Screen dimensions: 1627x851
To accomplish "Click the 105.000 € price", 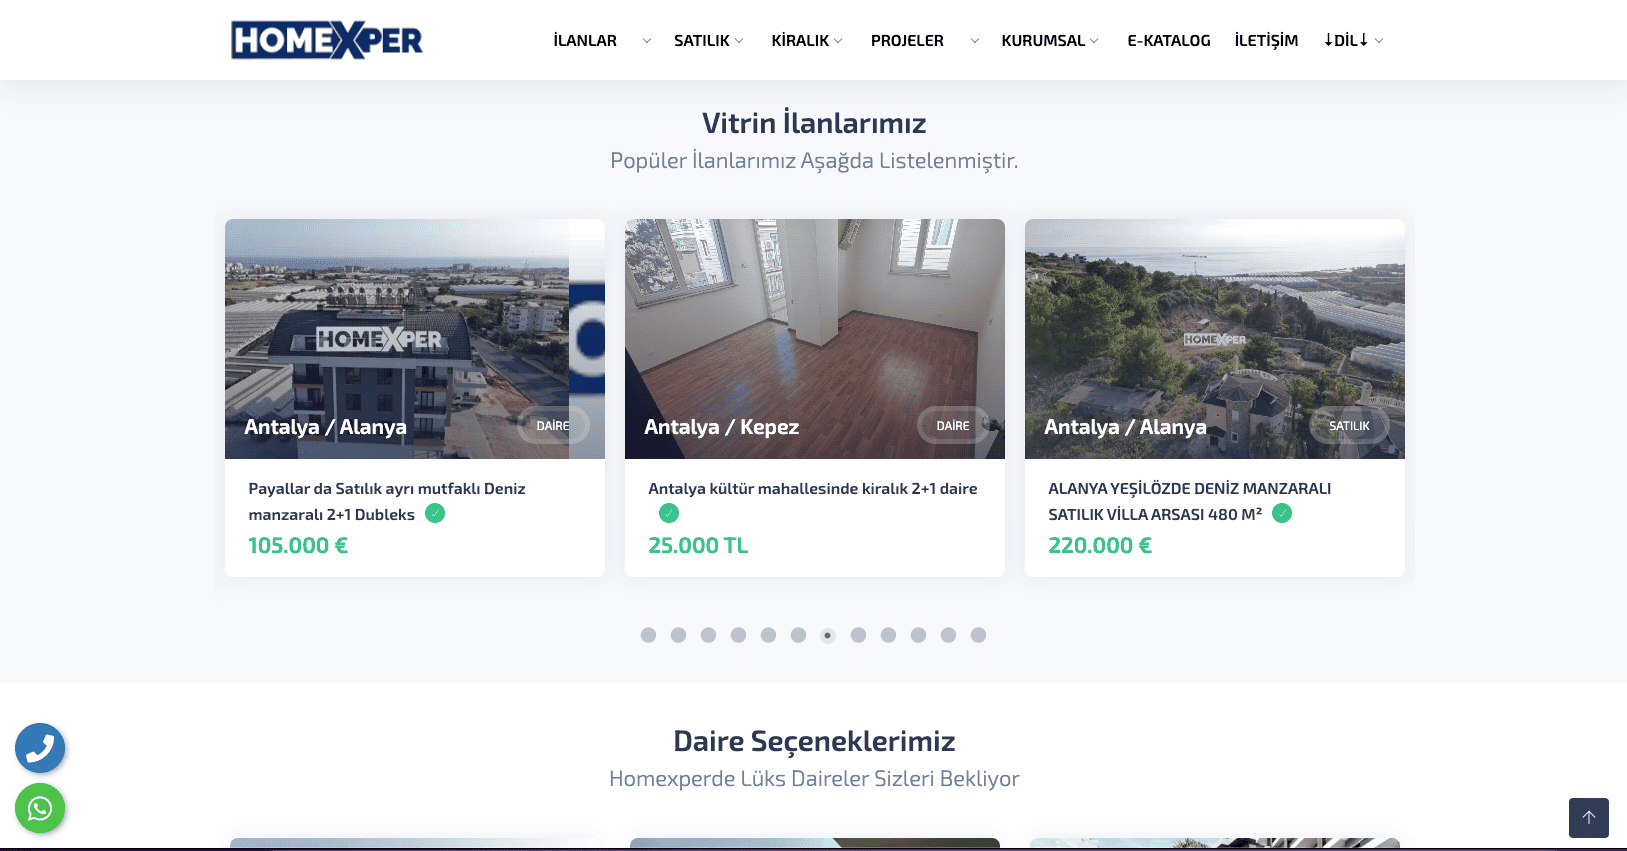I will (x=298, y=546).
